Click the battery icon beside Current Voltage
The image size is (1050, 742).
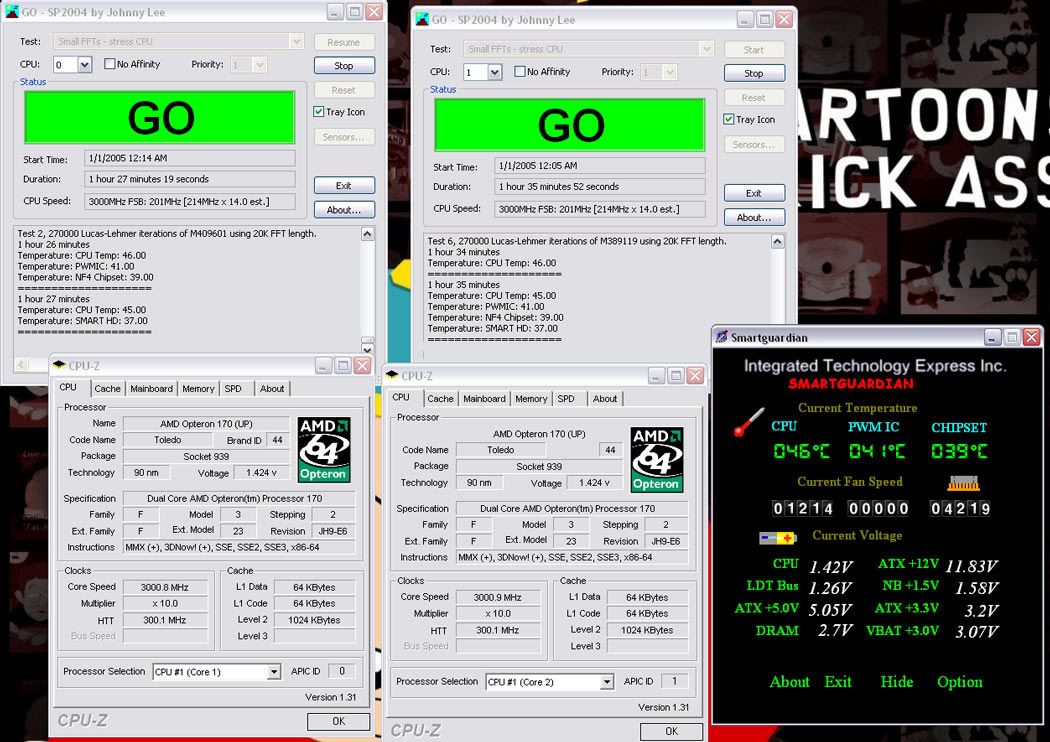click(x=777, y=537)
